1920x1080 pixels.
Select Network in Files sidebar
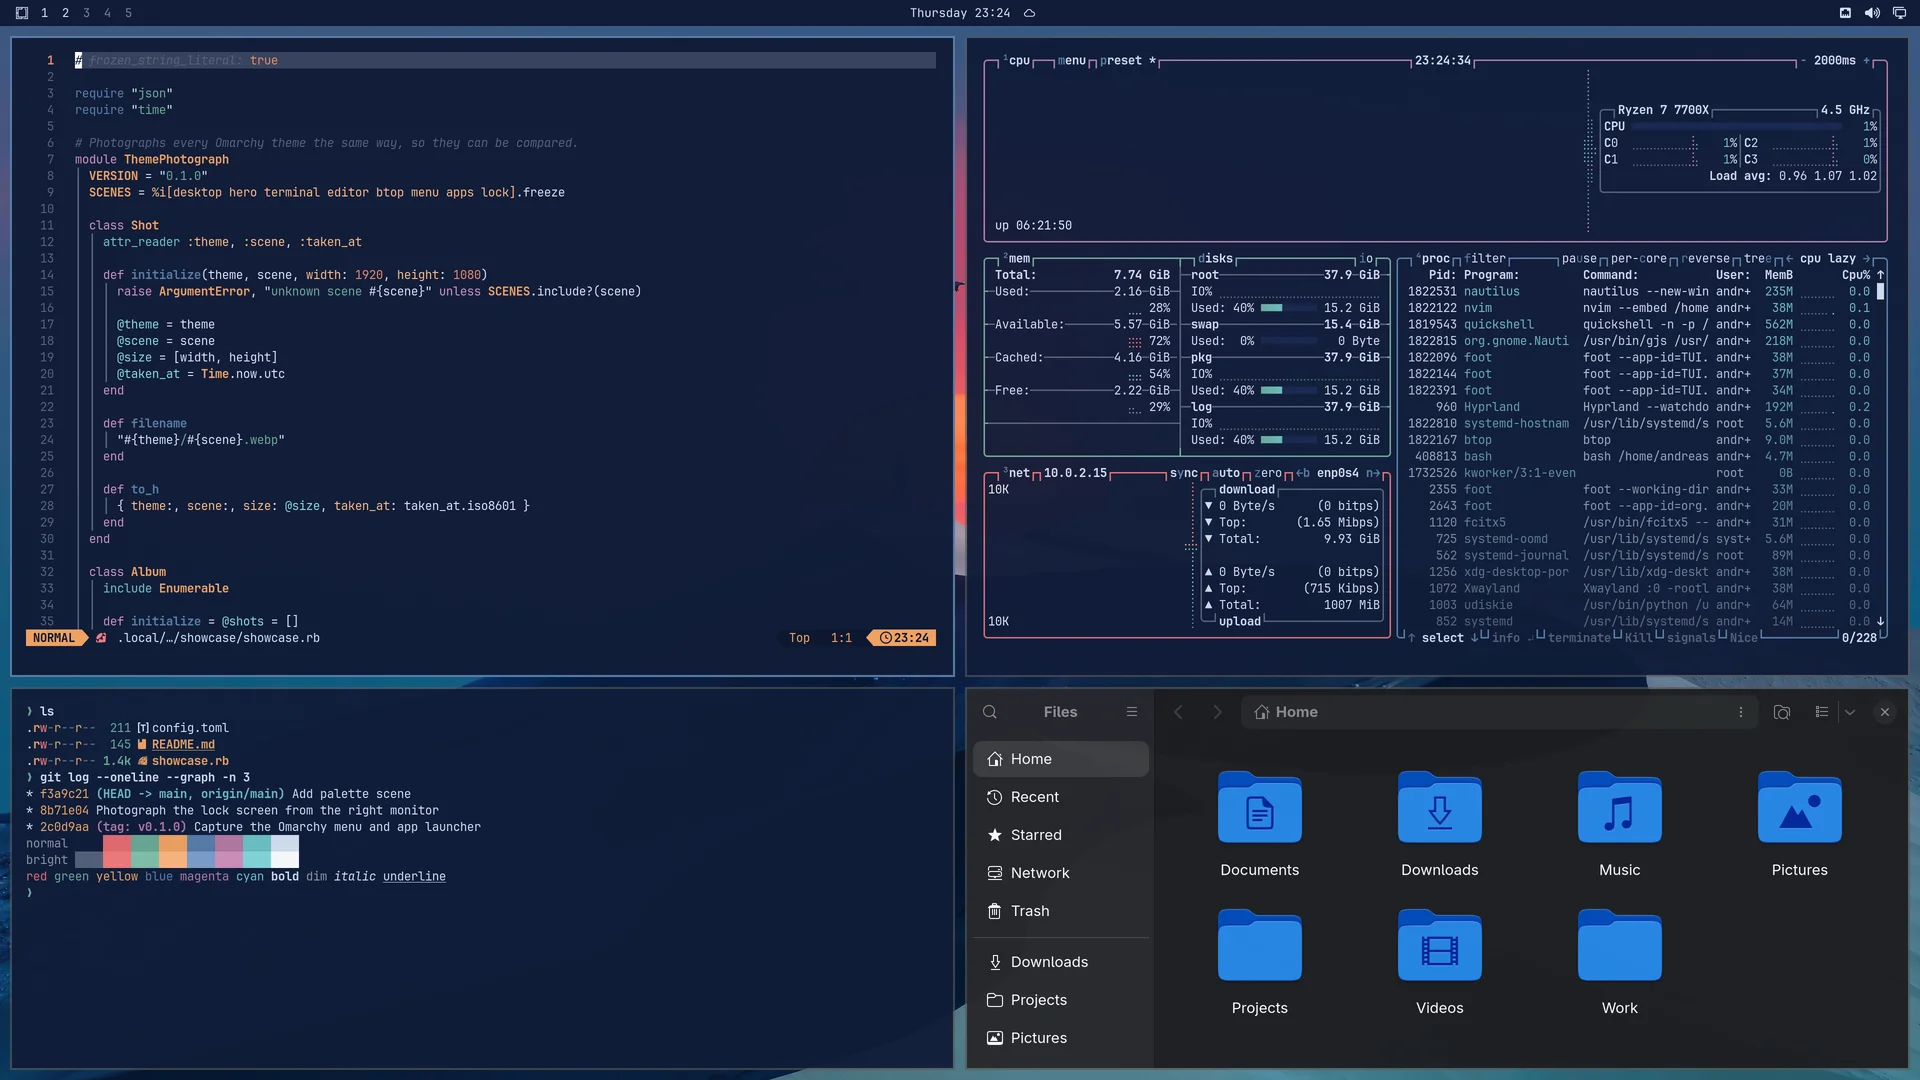click(x=1061, y=873)
